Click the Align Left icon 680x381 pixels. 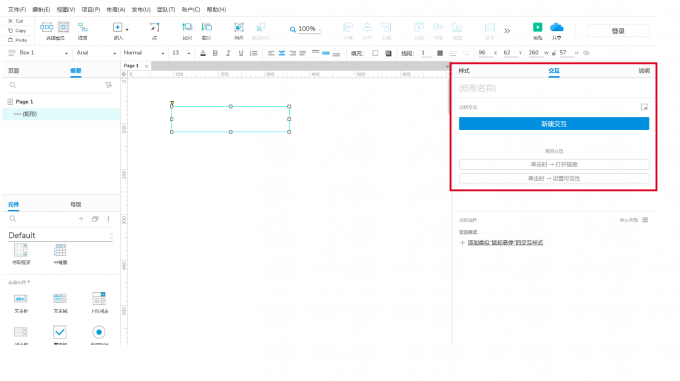click(348, 27)
